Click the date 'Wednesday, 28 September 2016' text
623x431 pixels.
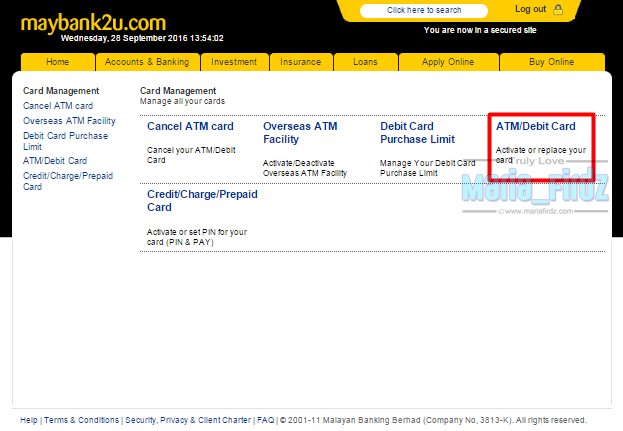click(x=124, y=38)
